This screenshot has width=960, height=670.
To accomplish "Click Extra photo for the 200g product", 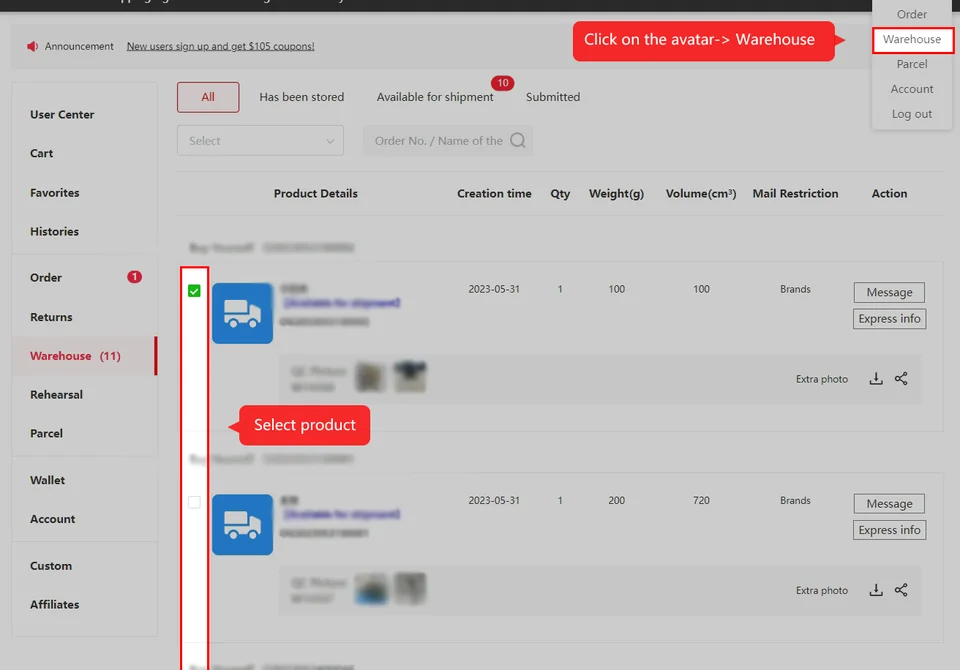I will (x=822, y=590).
